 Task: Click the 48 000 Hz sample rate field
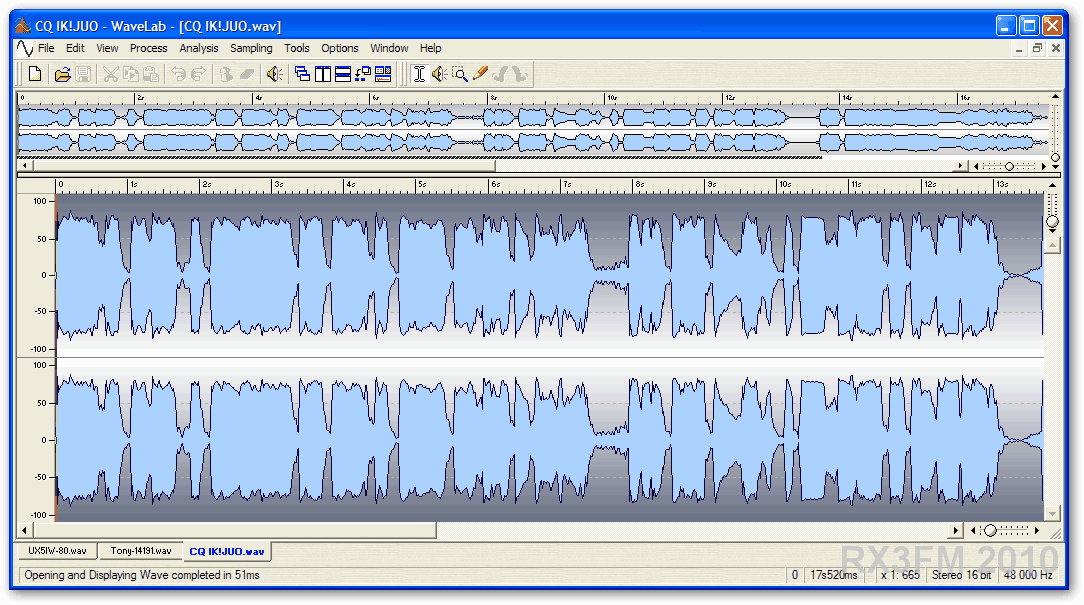point(1028,575)
